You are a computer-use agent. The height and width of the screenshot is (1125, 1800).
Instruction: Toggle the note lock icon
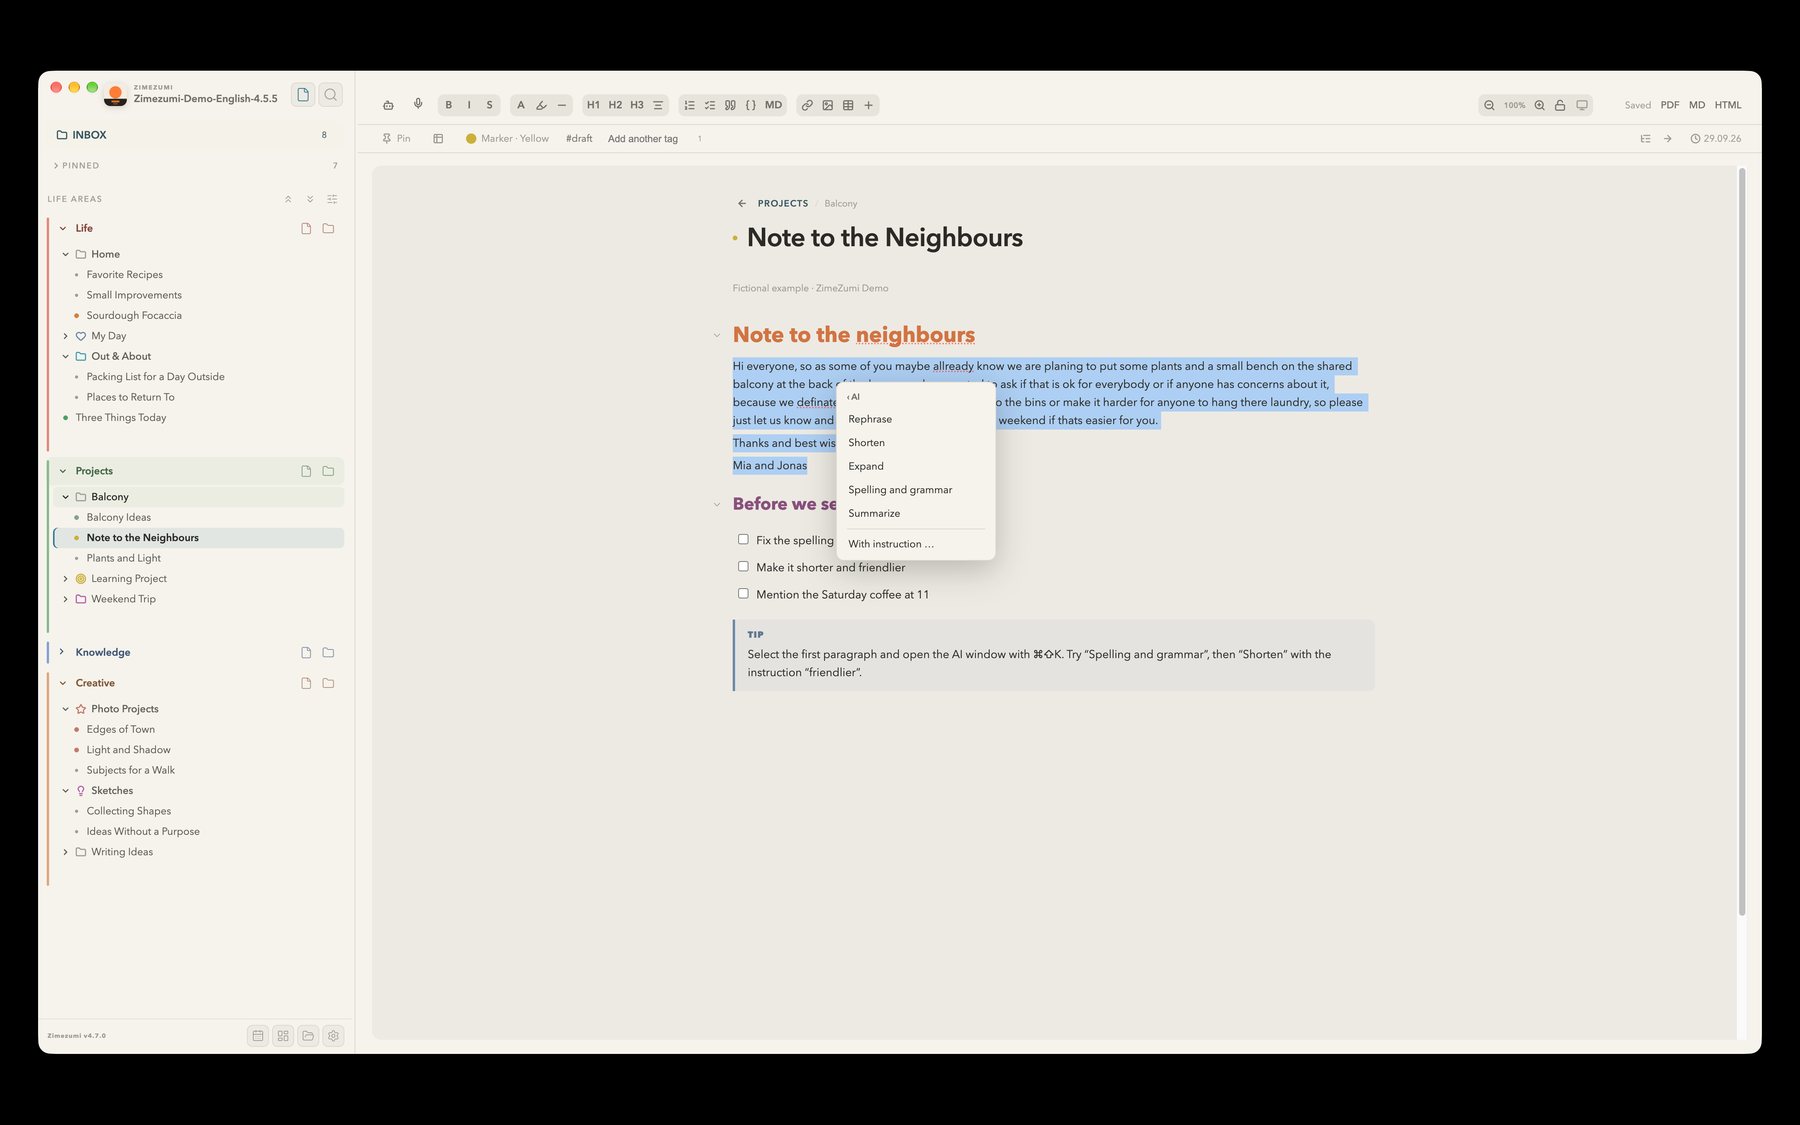(1560, 105)
